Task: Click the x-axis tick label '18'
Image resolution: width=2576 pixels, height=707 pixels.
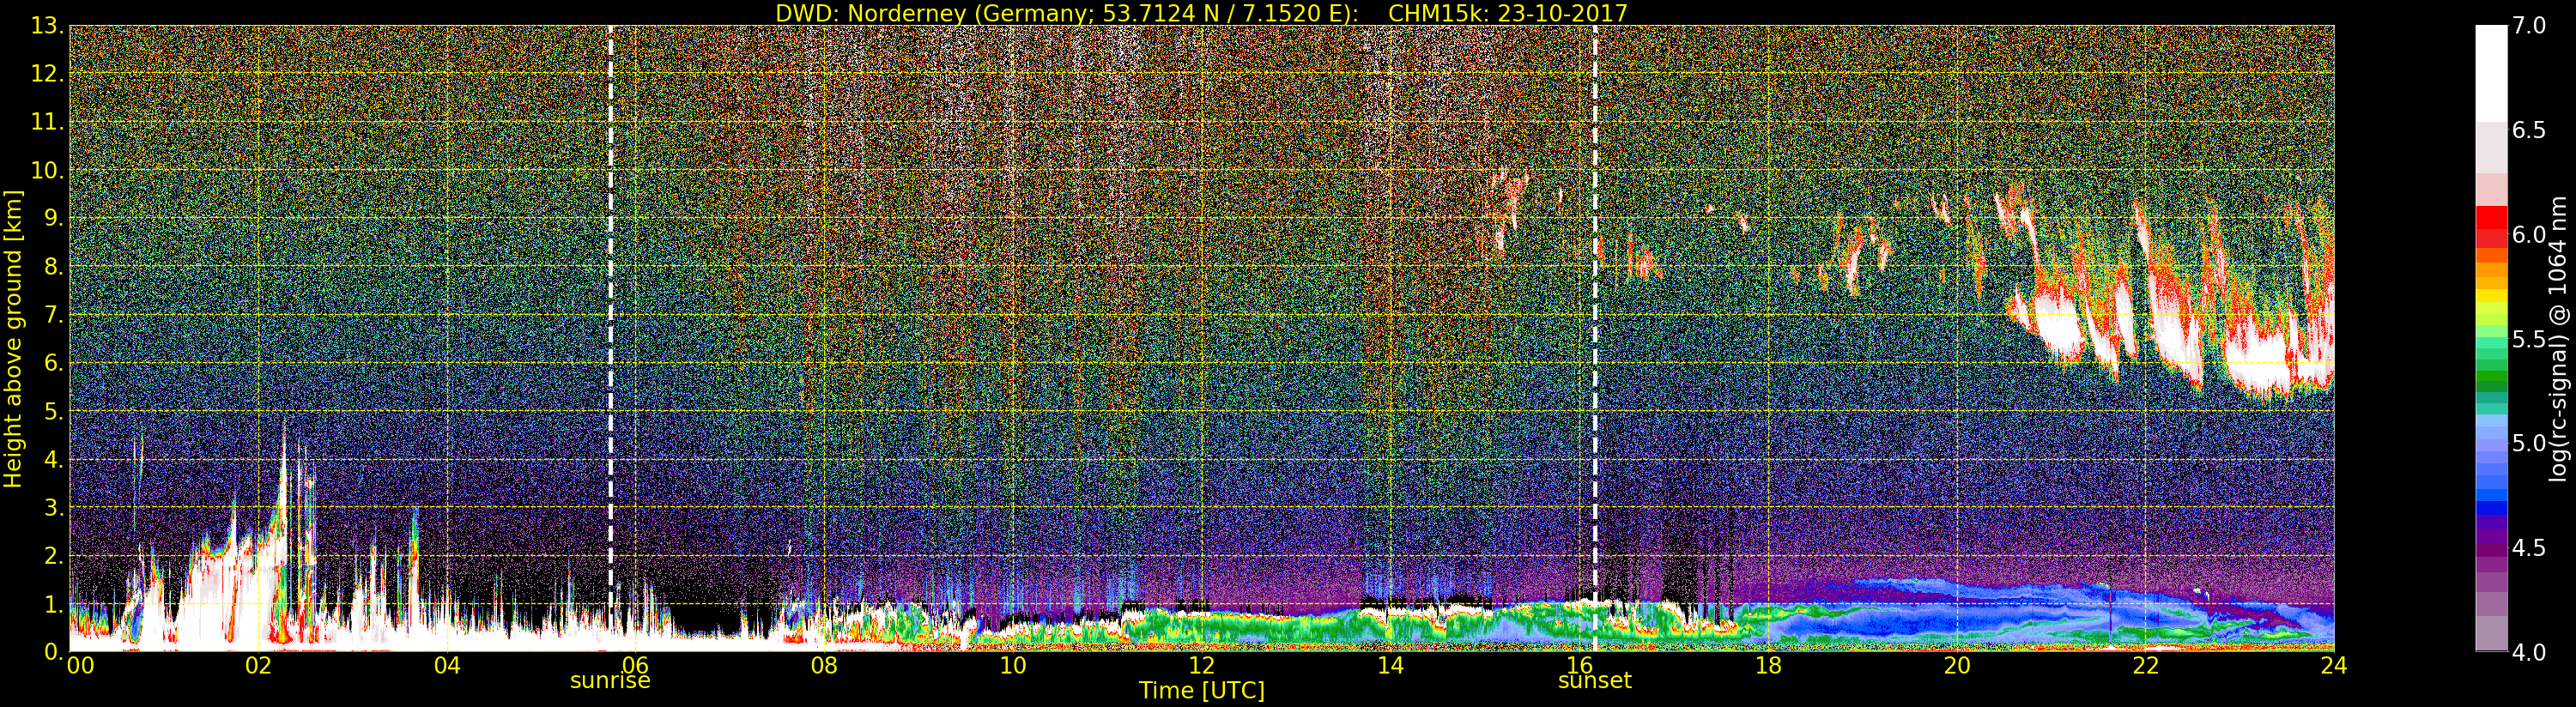Action: click(1768, 666)
